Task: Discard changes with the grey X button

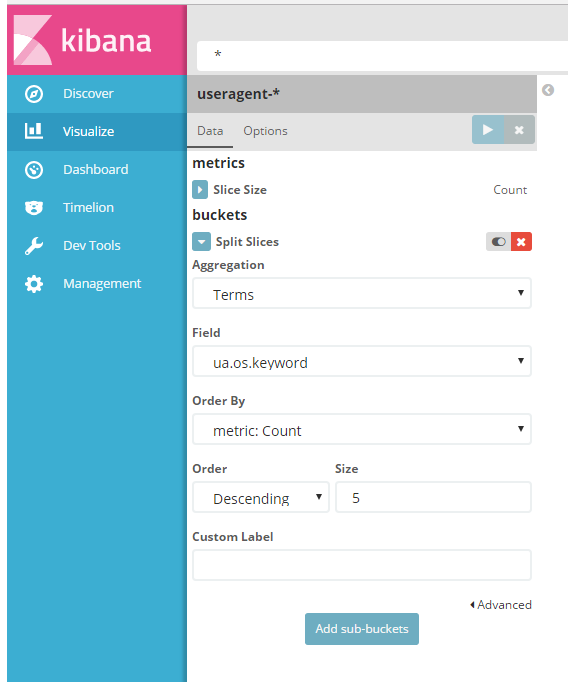Action: [x=519, y=130]
